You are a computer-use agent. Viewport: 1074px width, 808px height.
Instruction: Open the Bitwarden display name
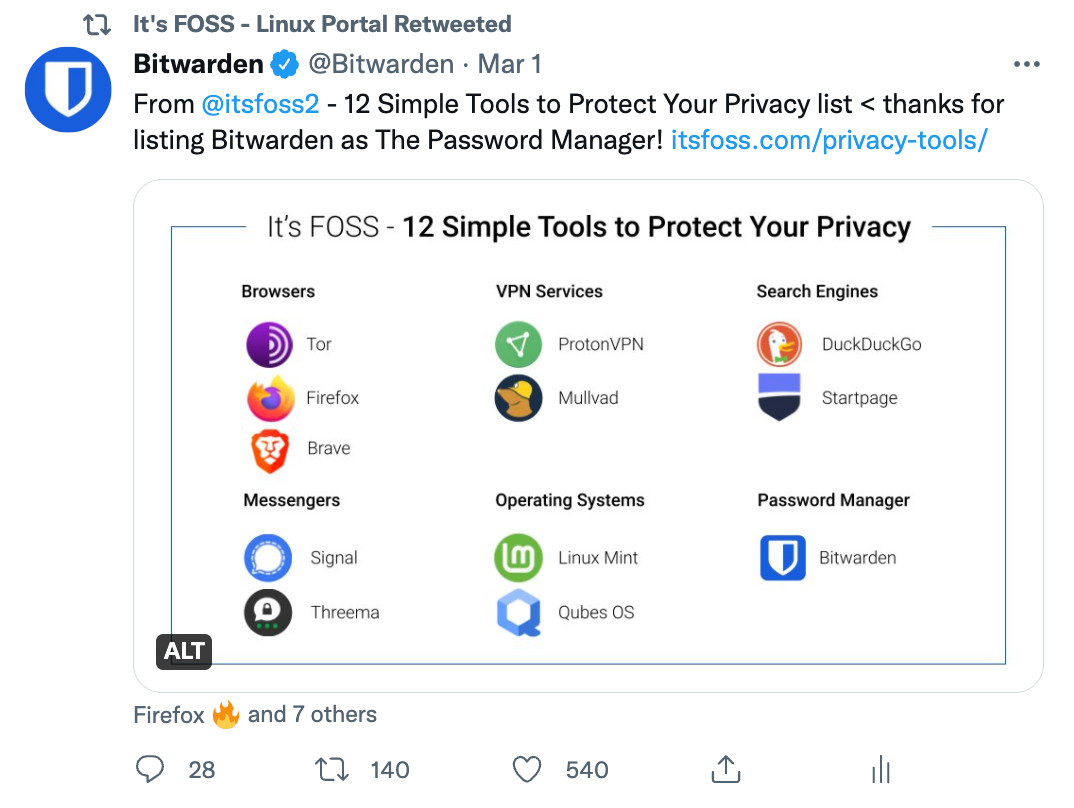click(198, 65)
